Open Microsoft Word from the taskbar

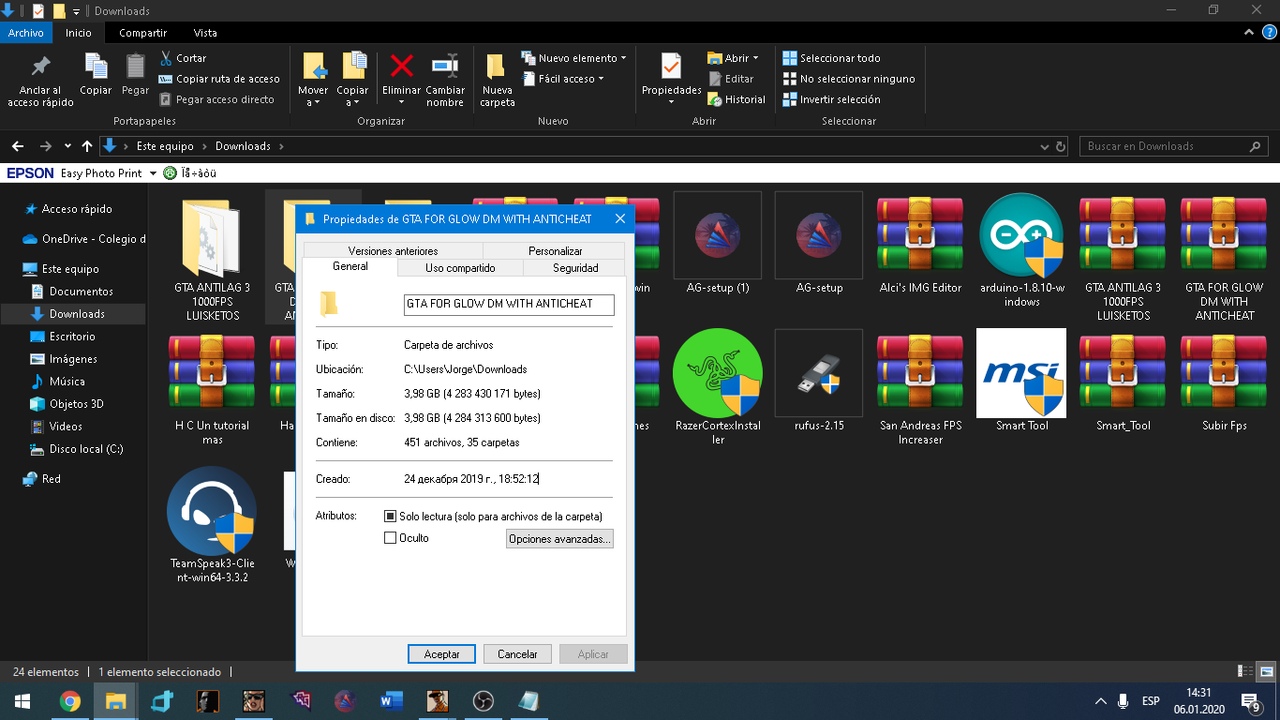coord(391,701)
